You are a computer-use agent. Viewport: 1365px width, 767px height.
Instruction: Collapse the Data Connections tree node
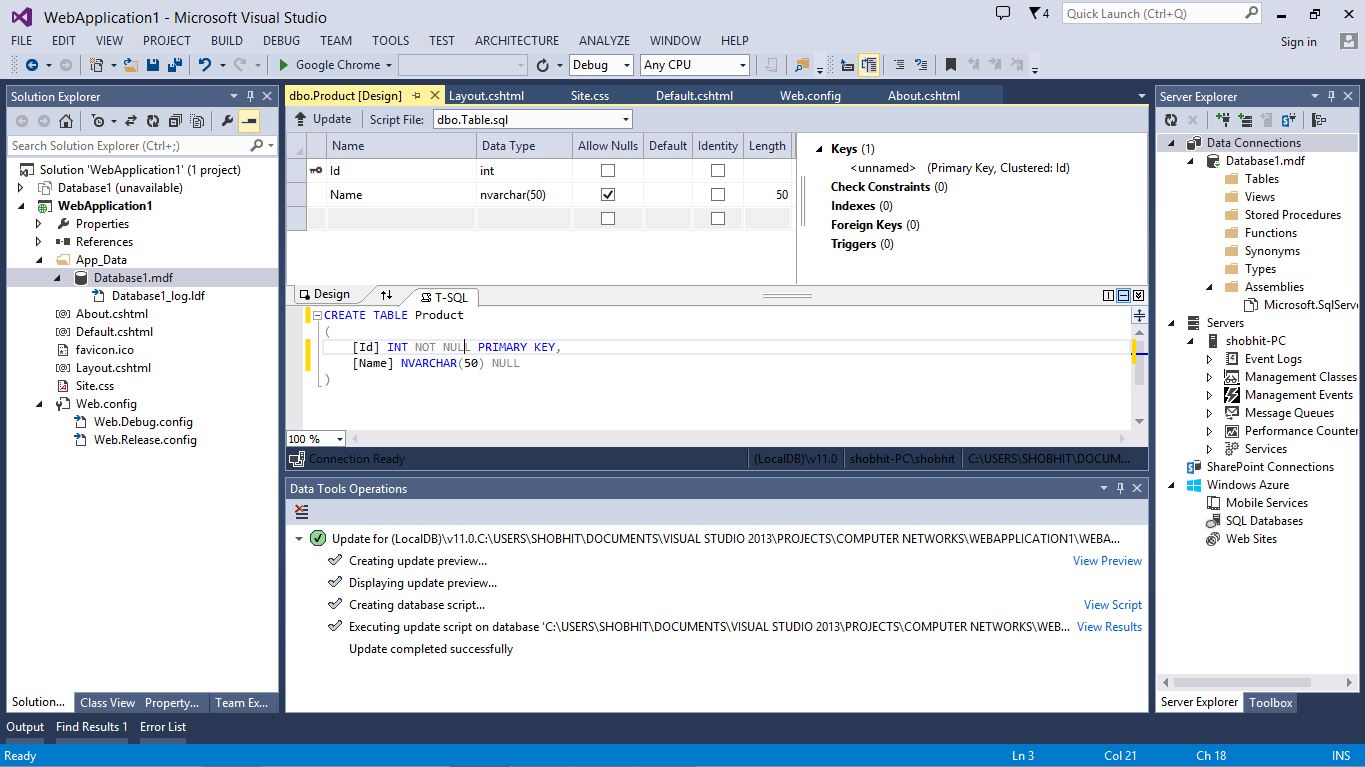point(1171,142)
